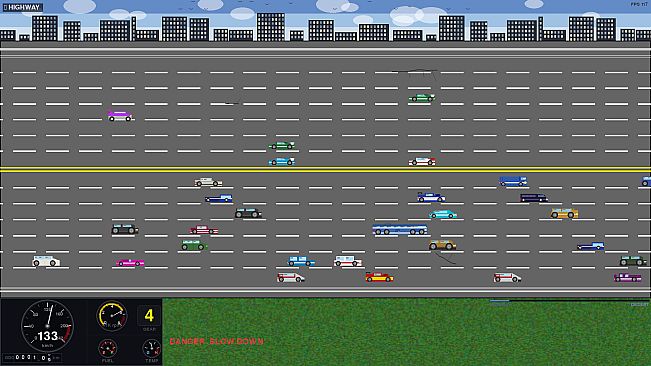Click the yellow RPM tachometer gauge
The height and width of the screenshot is (366, 651).
(x=112, y=316)
